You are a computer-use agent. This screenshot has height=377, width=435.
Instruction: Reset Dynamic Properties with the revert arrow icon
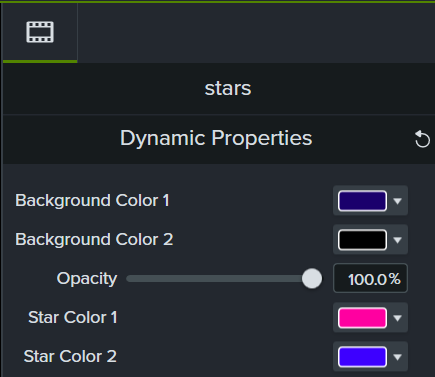[x=422, y=139]
